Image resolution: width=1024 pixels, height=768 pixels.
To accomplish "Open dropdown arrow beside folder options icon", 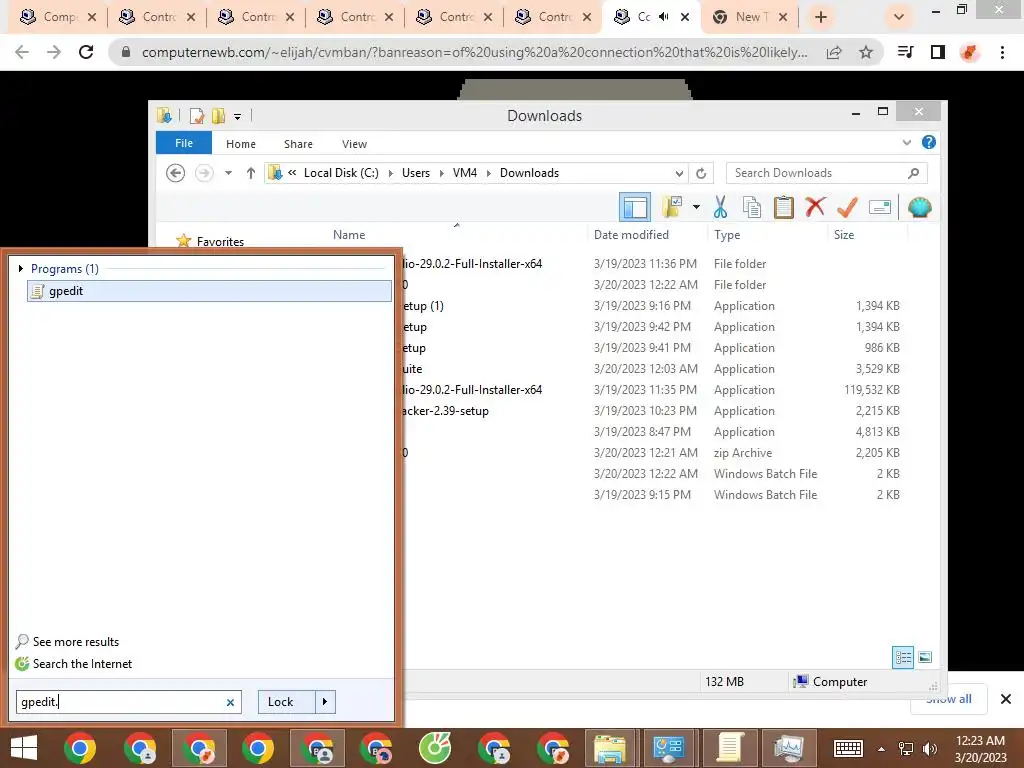I will (x=696, y=208).
